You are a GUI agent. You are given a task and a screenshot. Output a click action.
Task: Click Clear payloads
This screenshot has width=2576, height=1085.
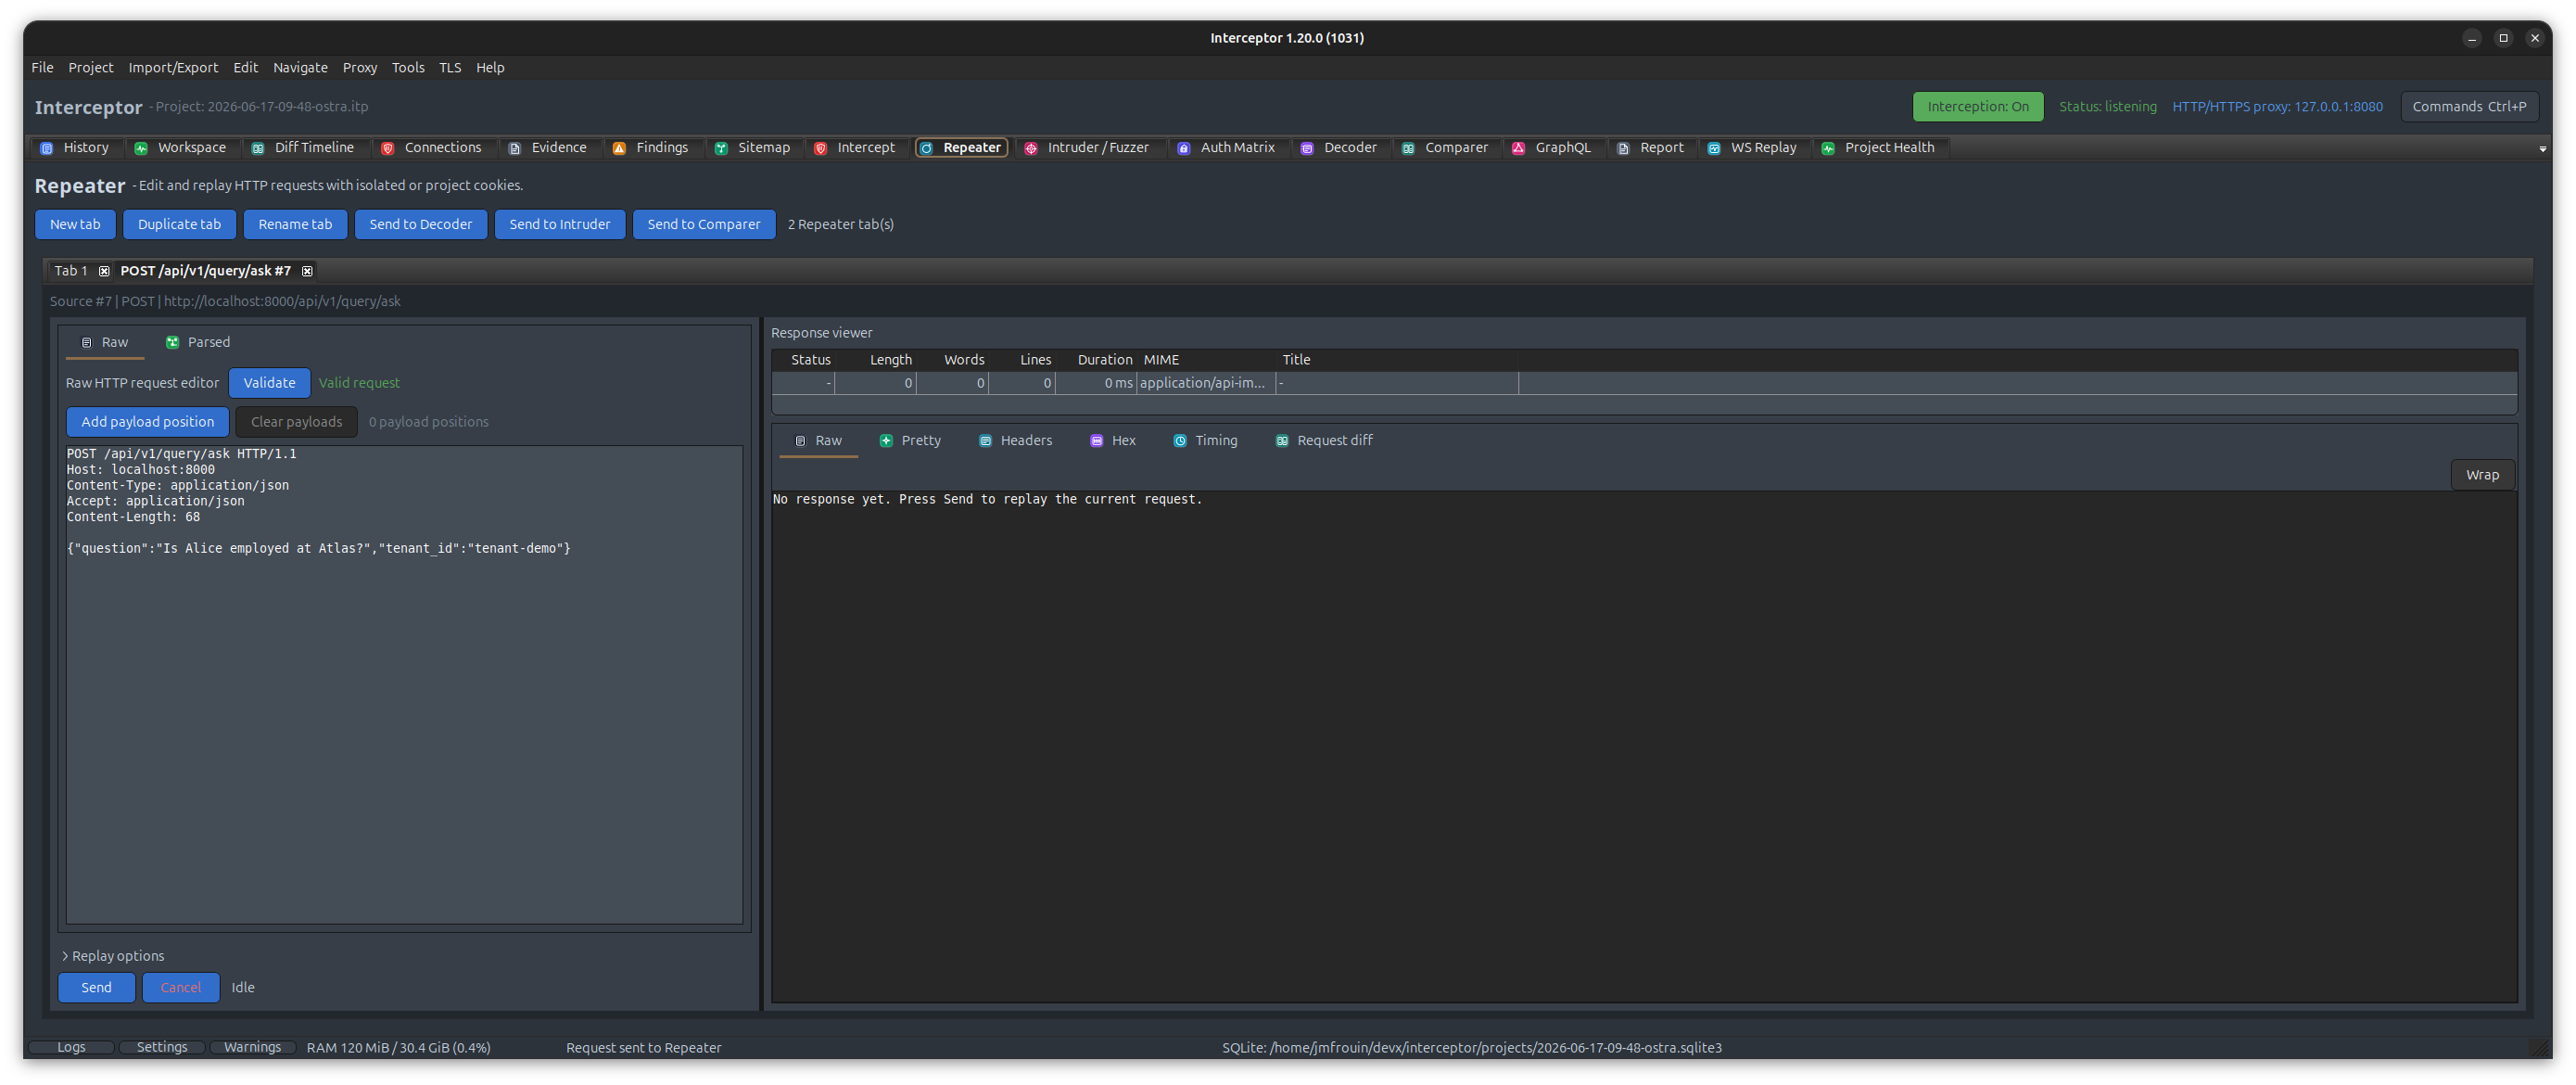point(296,422)
